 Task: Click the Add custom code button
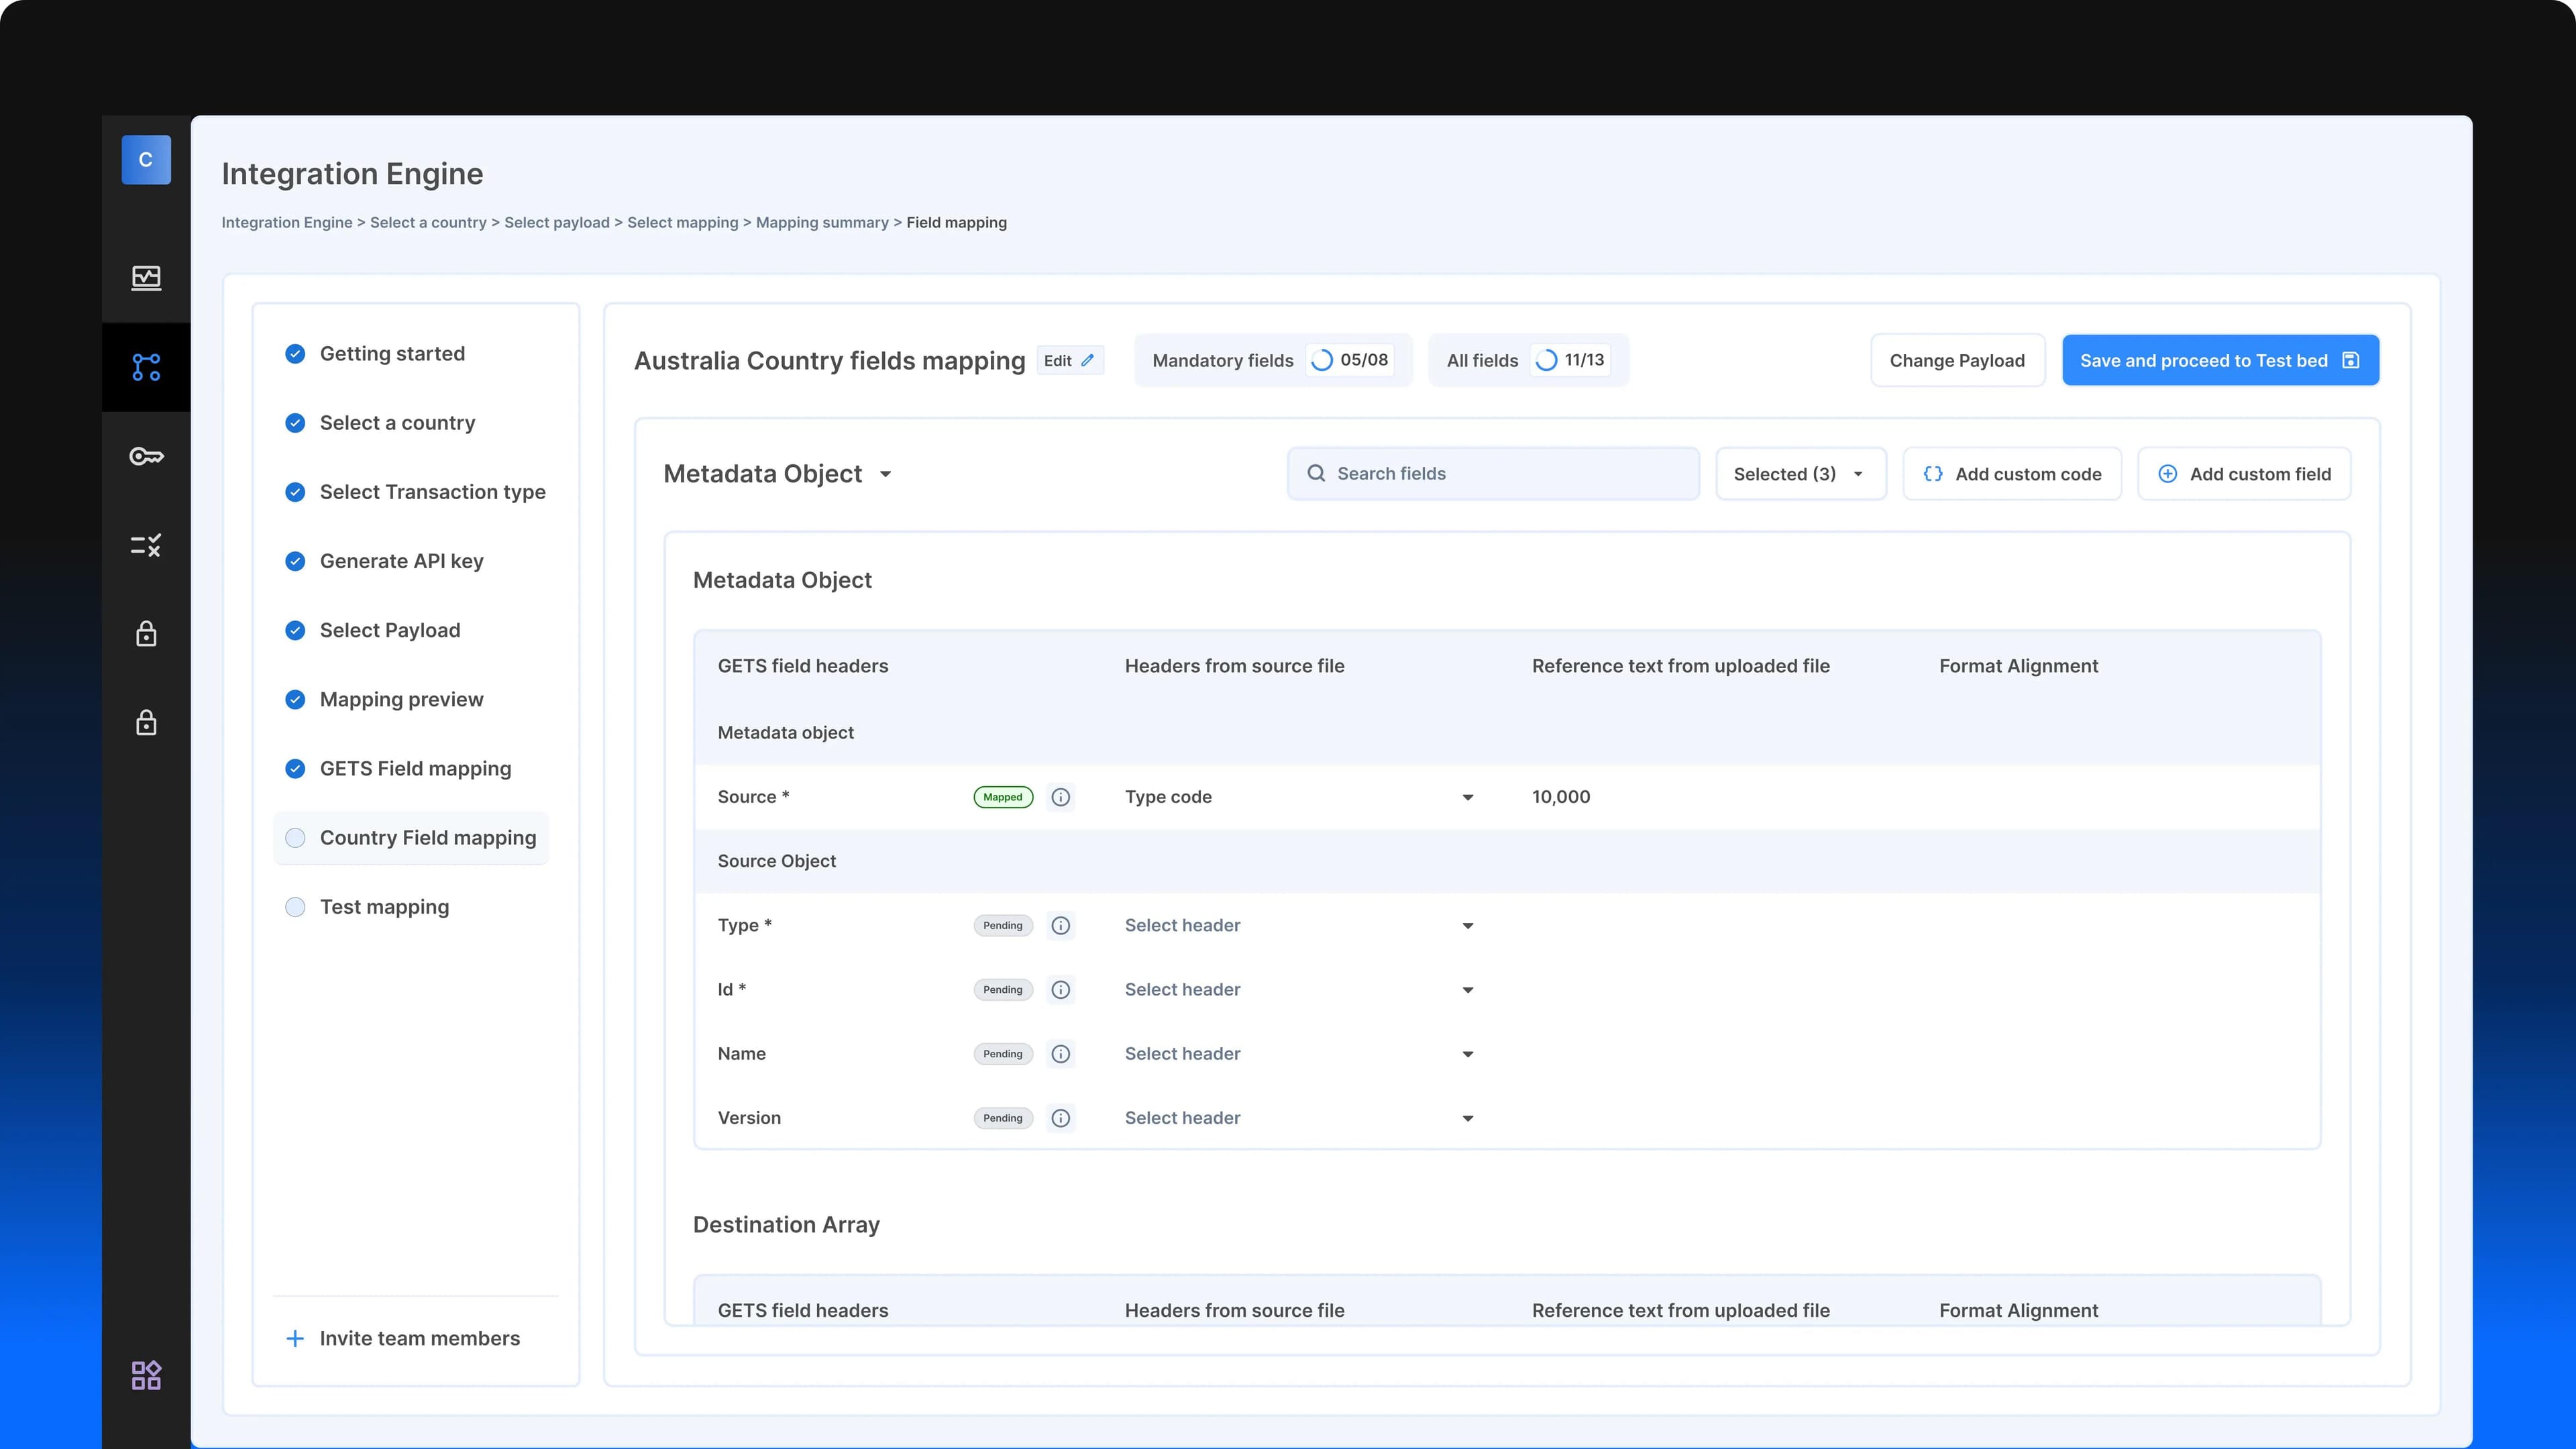coord(2011,474)
